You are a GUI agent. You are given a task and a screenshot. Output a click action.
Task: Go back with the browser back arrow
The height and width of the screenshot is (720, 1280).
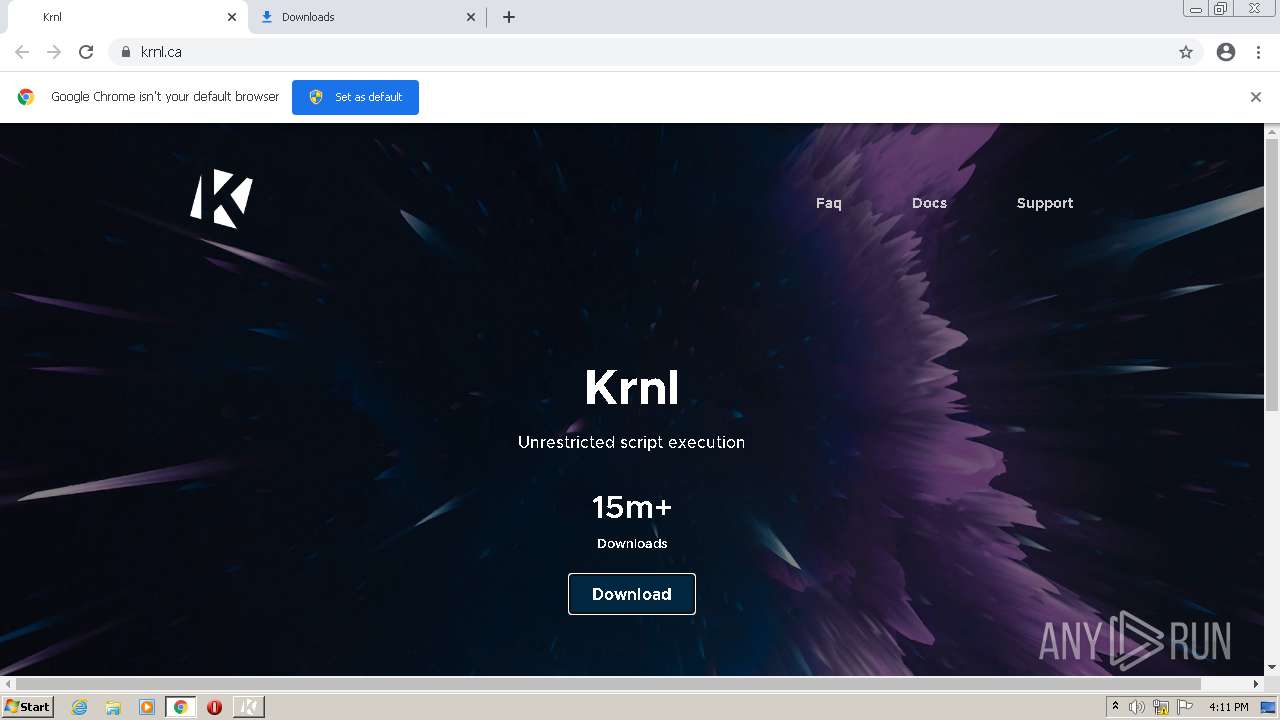pos(22,52)
